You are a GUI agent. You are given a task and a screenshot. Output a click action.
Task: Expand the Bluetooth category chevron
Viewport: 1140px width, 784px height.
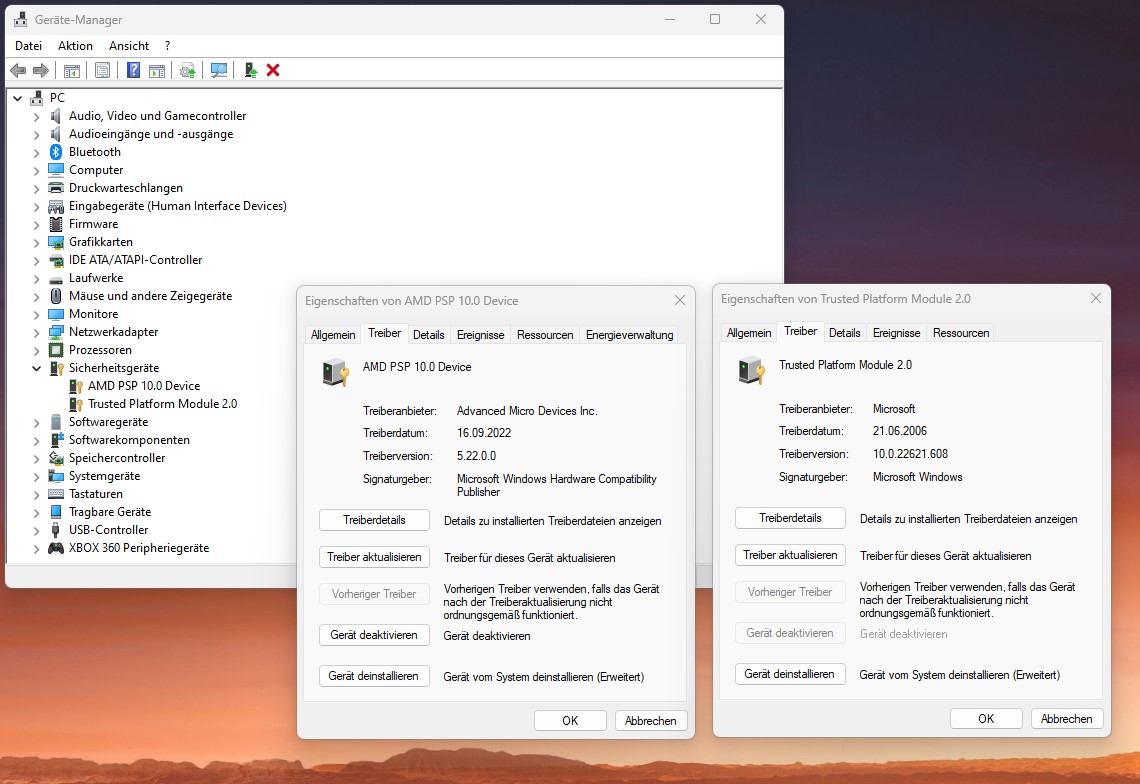[x=36, y=152]
